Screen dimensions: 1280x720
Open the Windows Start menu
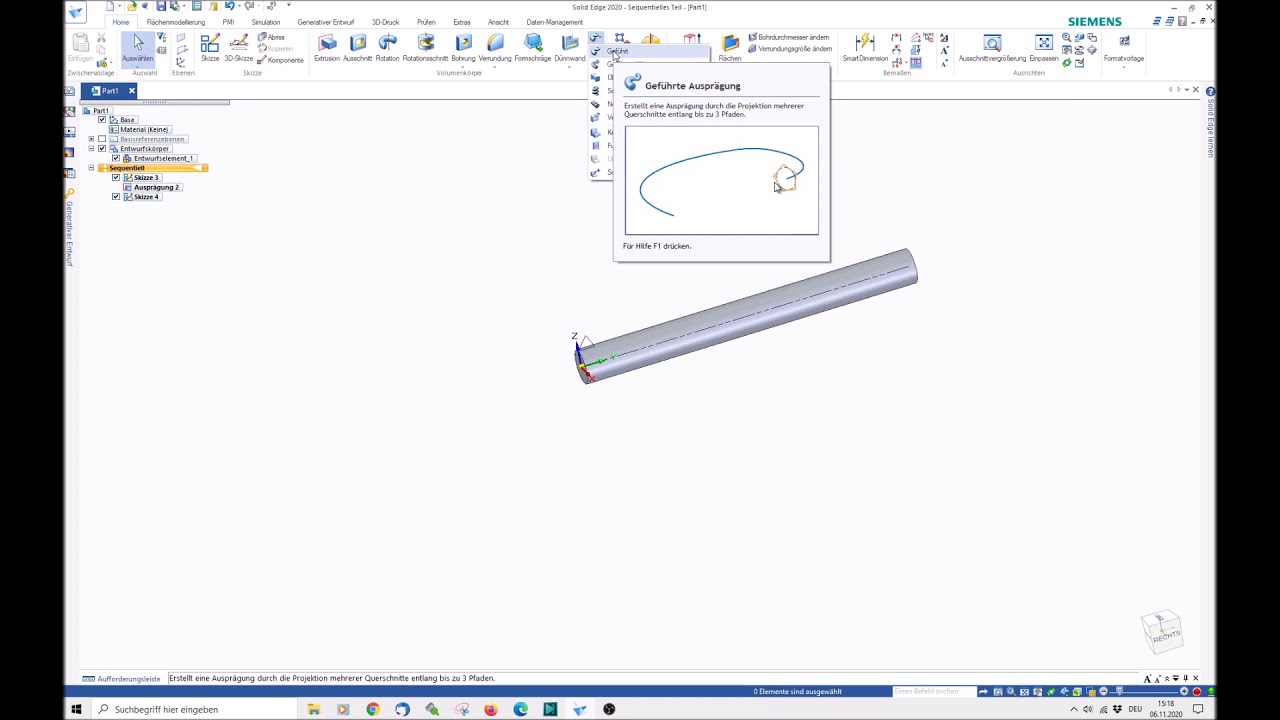coord(76,710)
